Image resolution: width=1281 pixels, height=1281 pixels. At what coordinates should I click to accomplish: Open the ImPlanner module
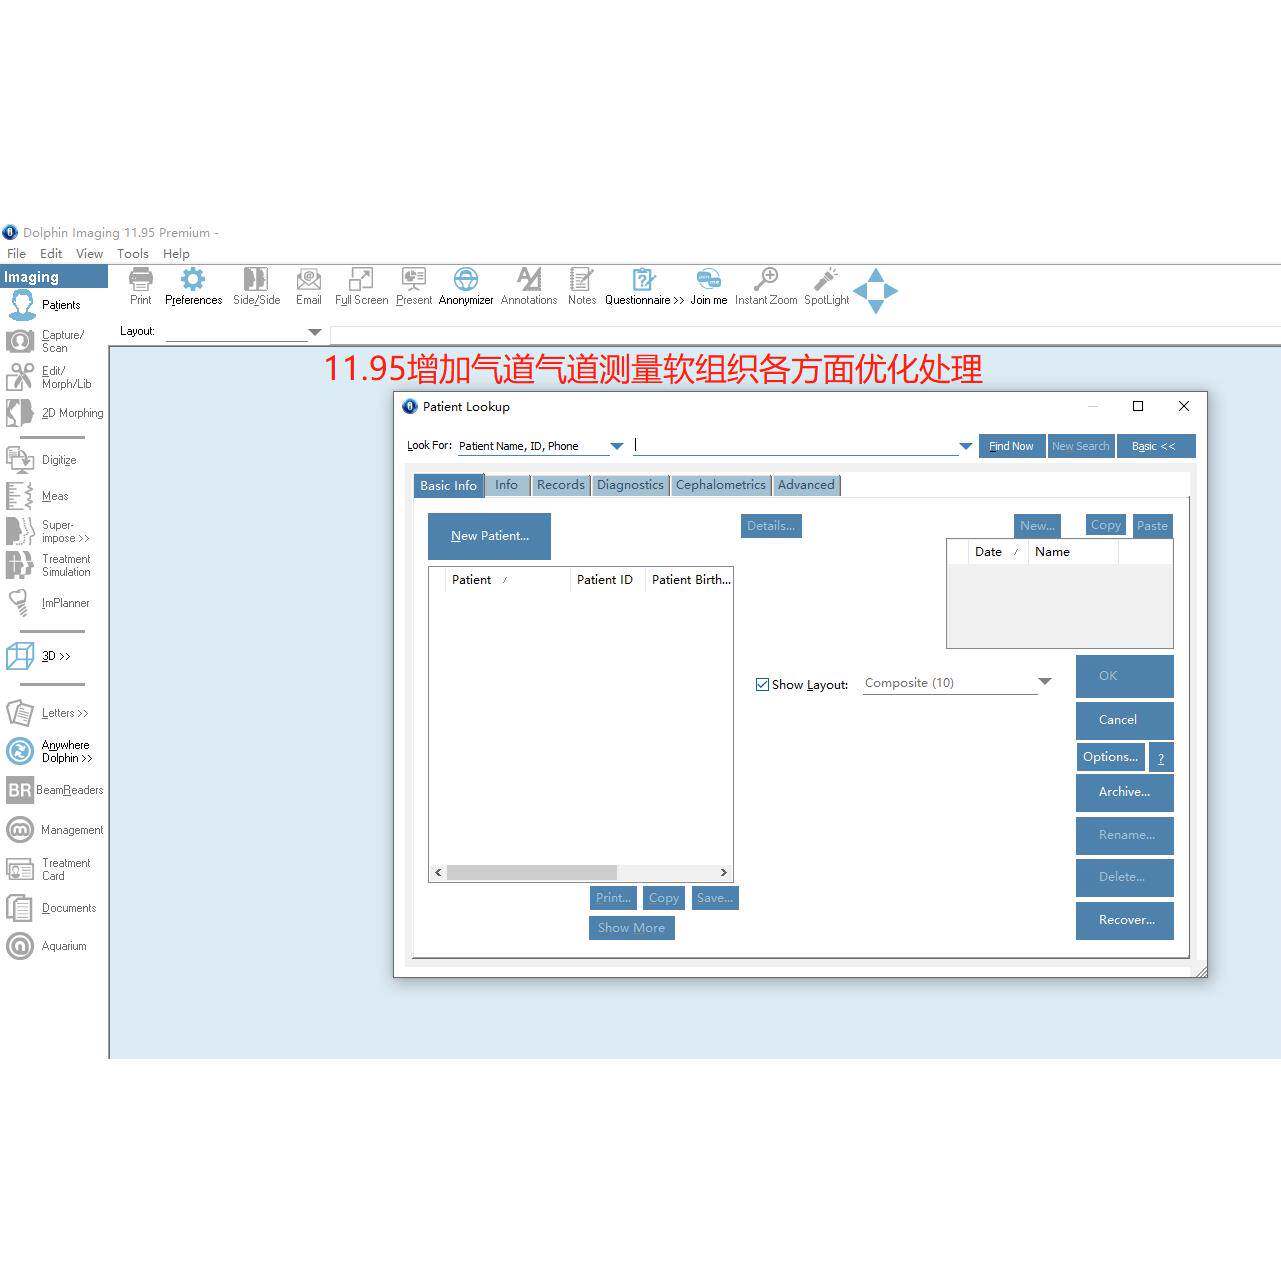point(48,603)
